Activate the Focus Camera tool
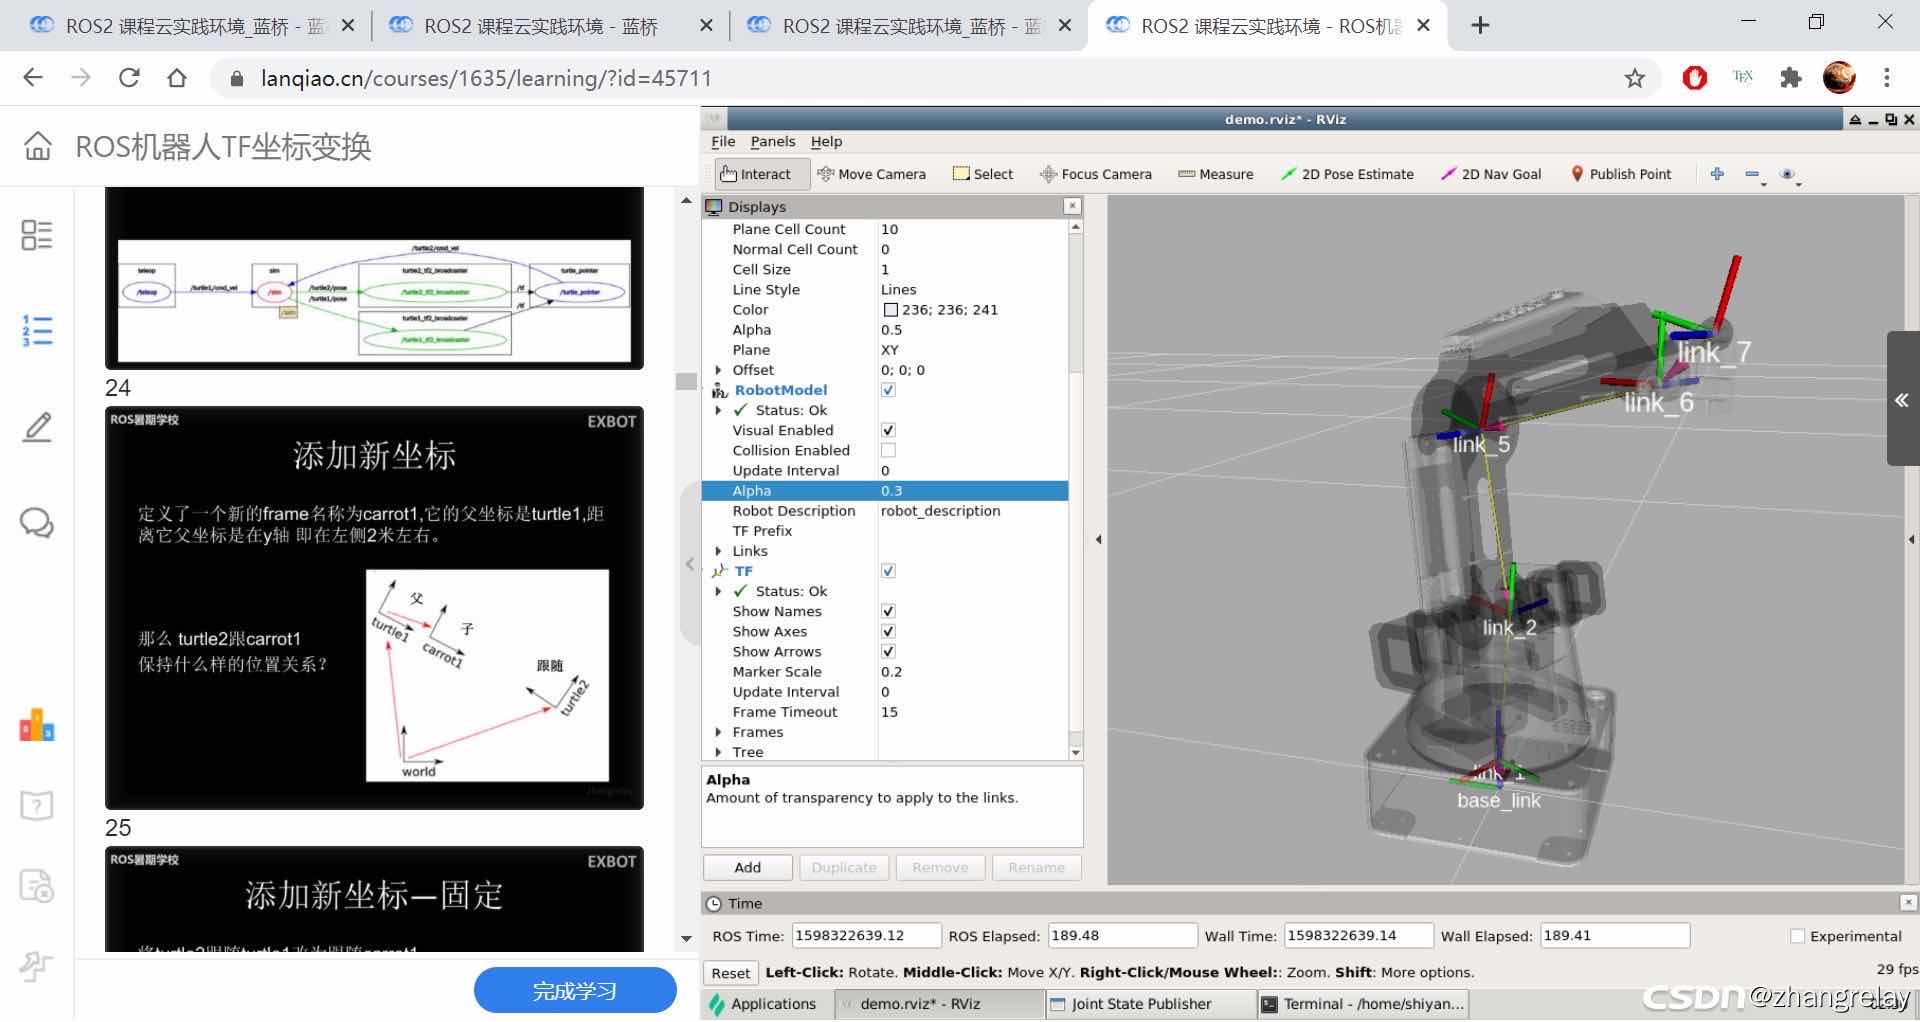Image resolution: width=1920 pixels, height=1022 pixels. (1096, 174)
